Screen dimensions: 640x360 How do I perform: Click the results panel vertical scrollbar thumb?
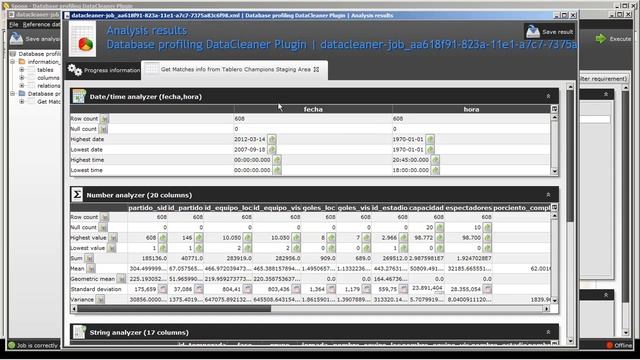pos(570,156)
